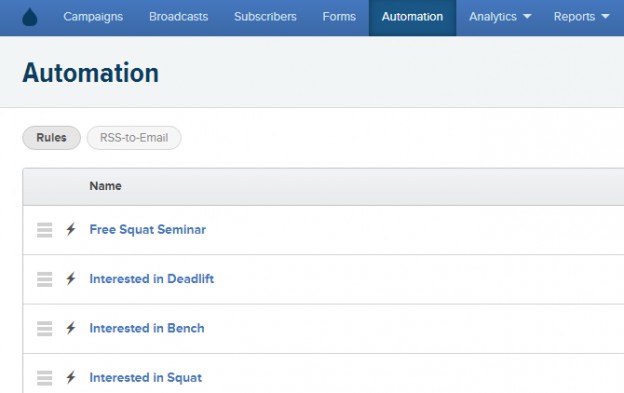624x393 pixels.
Task: Go to the Broadcasts section
Action: click(x=178, y=17)
